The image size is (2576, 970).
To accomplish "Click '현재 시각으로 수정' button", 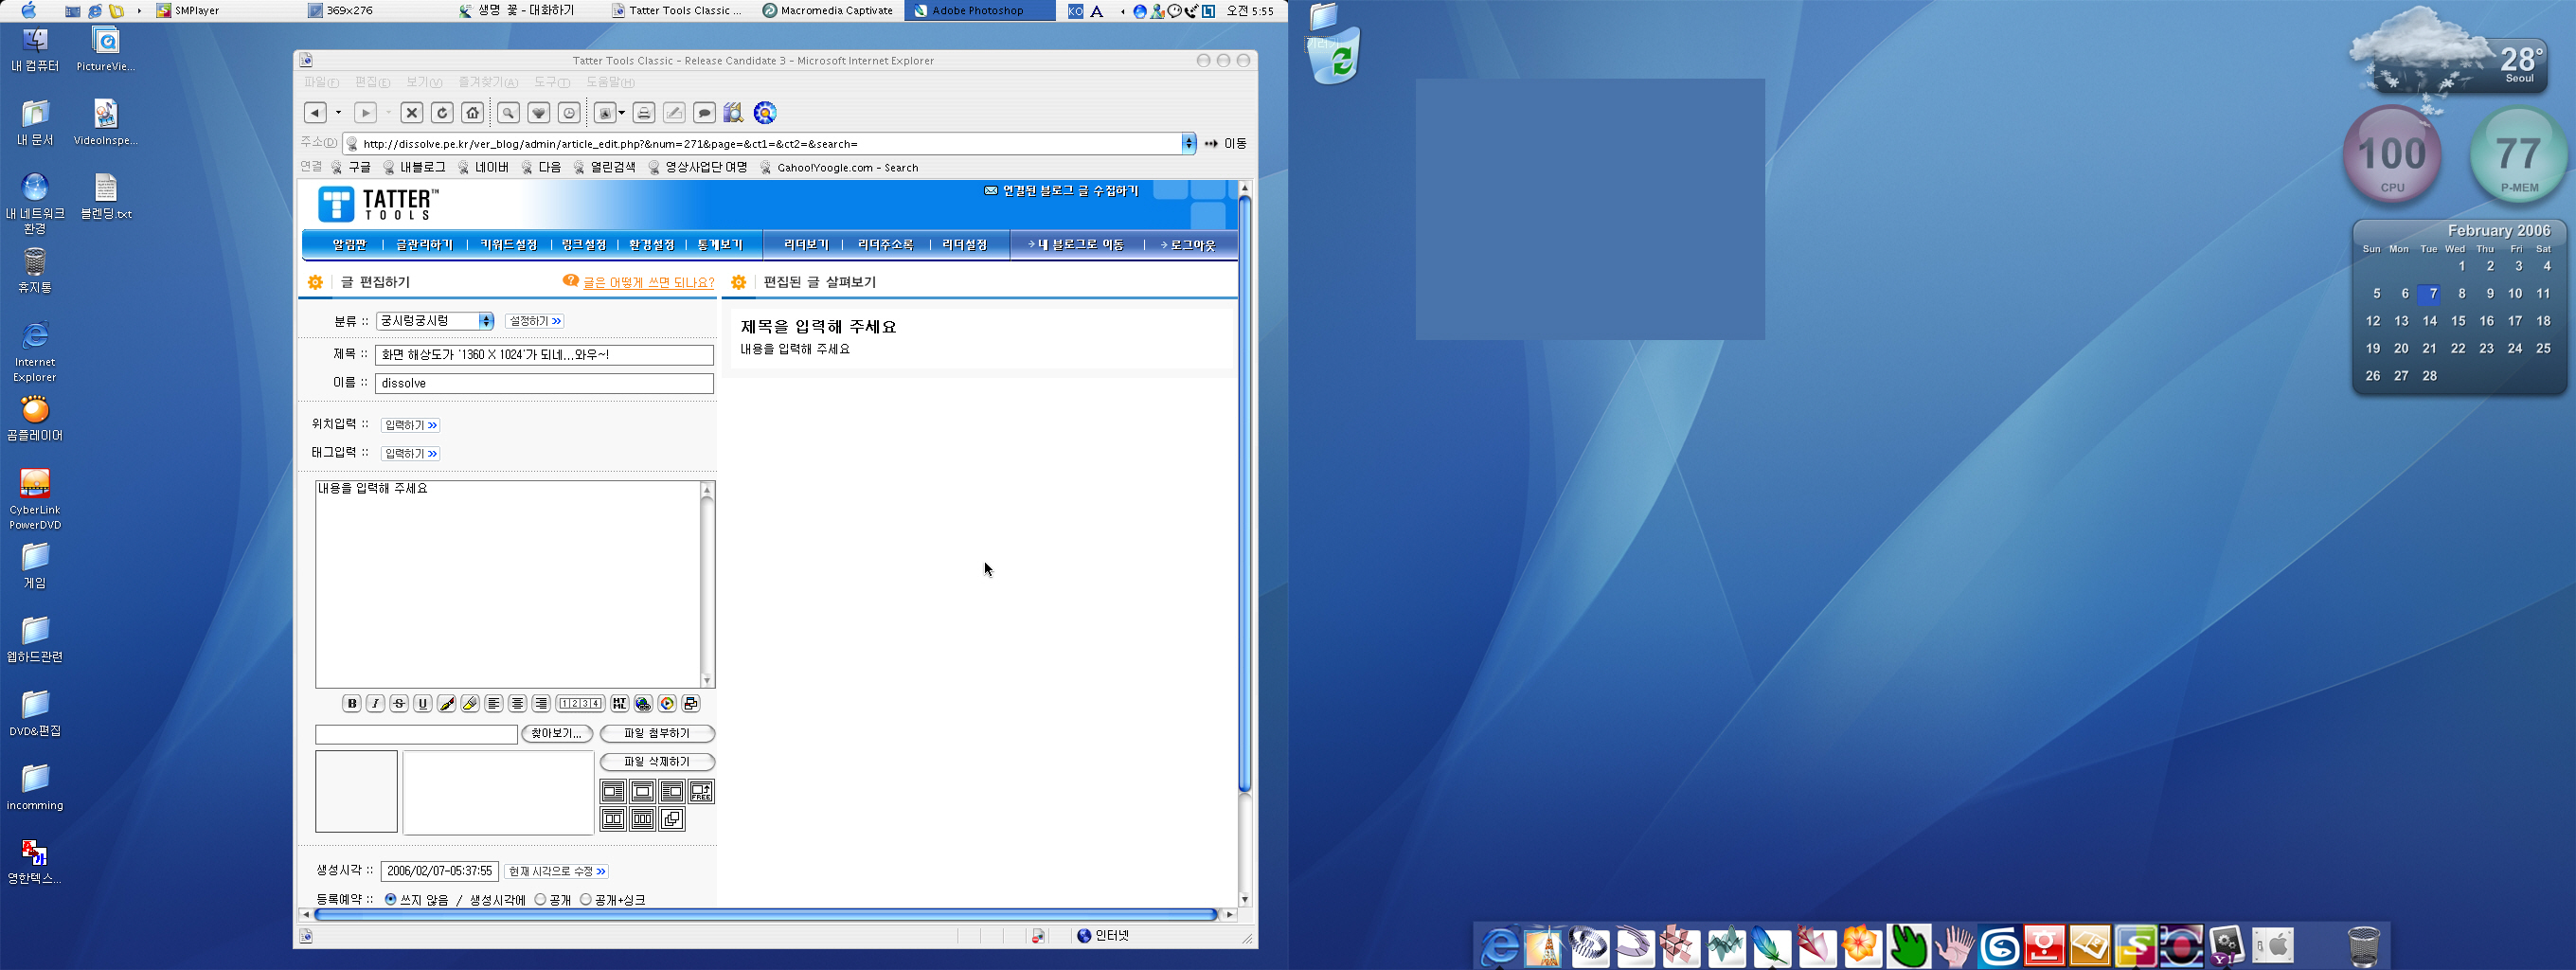I will click(x=557, y=872).
